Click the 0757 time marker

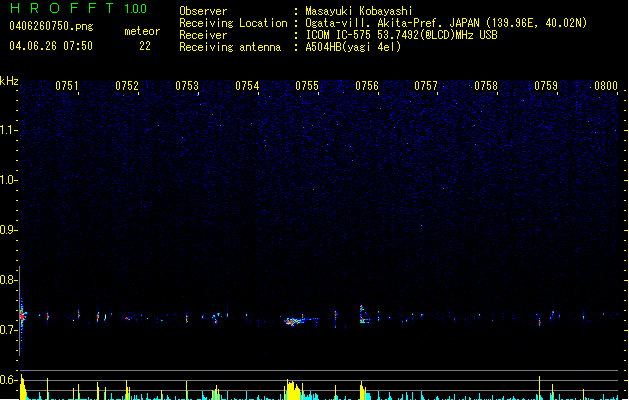pyautogui.click(x=426, y=86)
